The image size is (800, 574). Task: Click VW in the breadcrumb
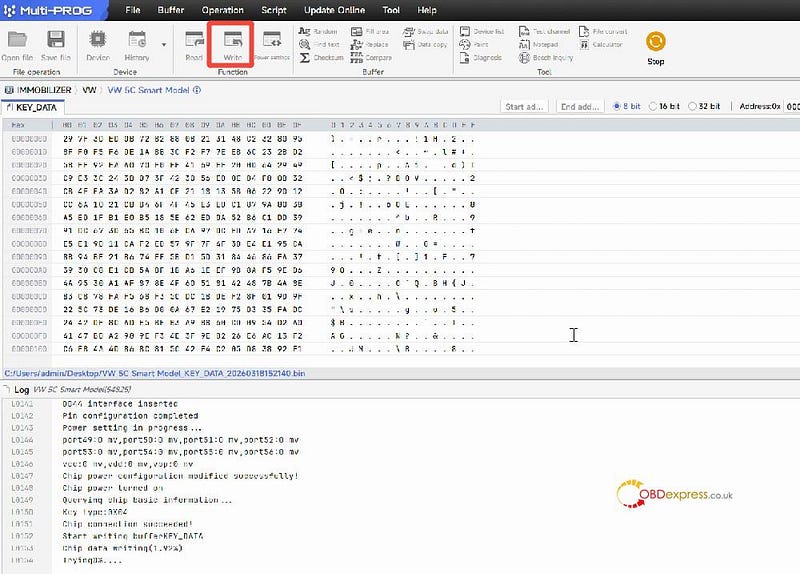(89, 90)
